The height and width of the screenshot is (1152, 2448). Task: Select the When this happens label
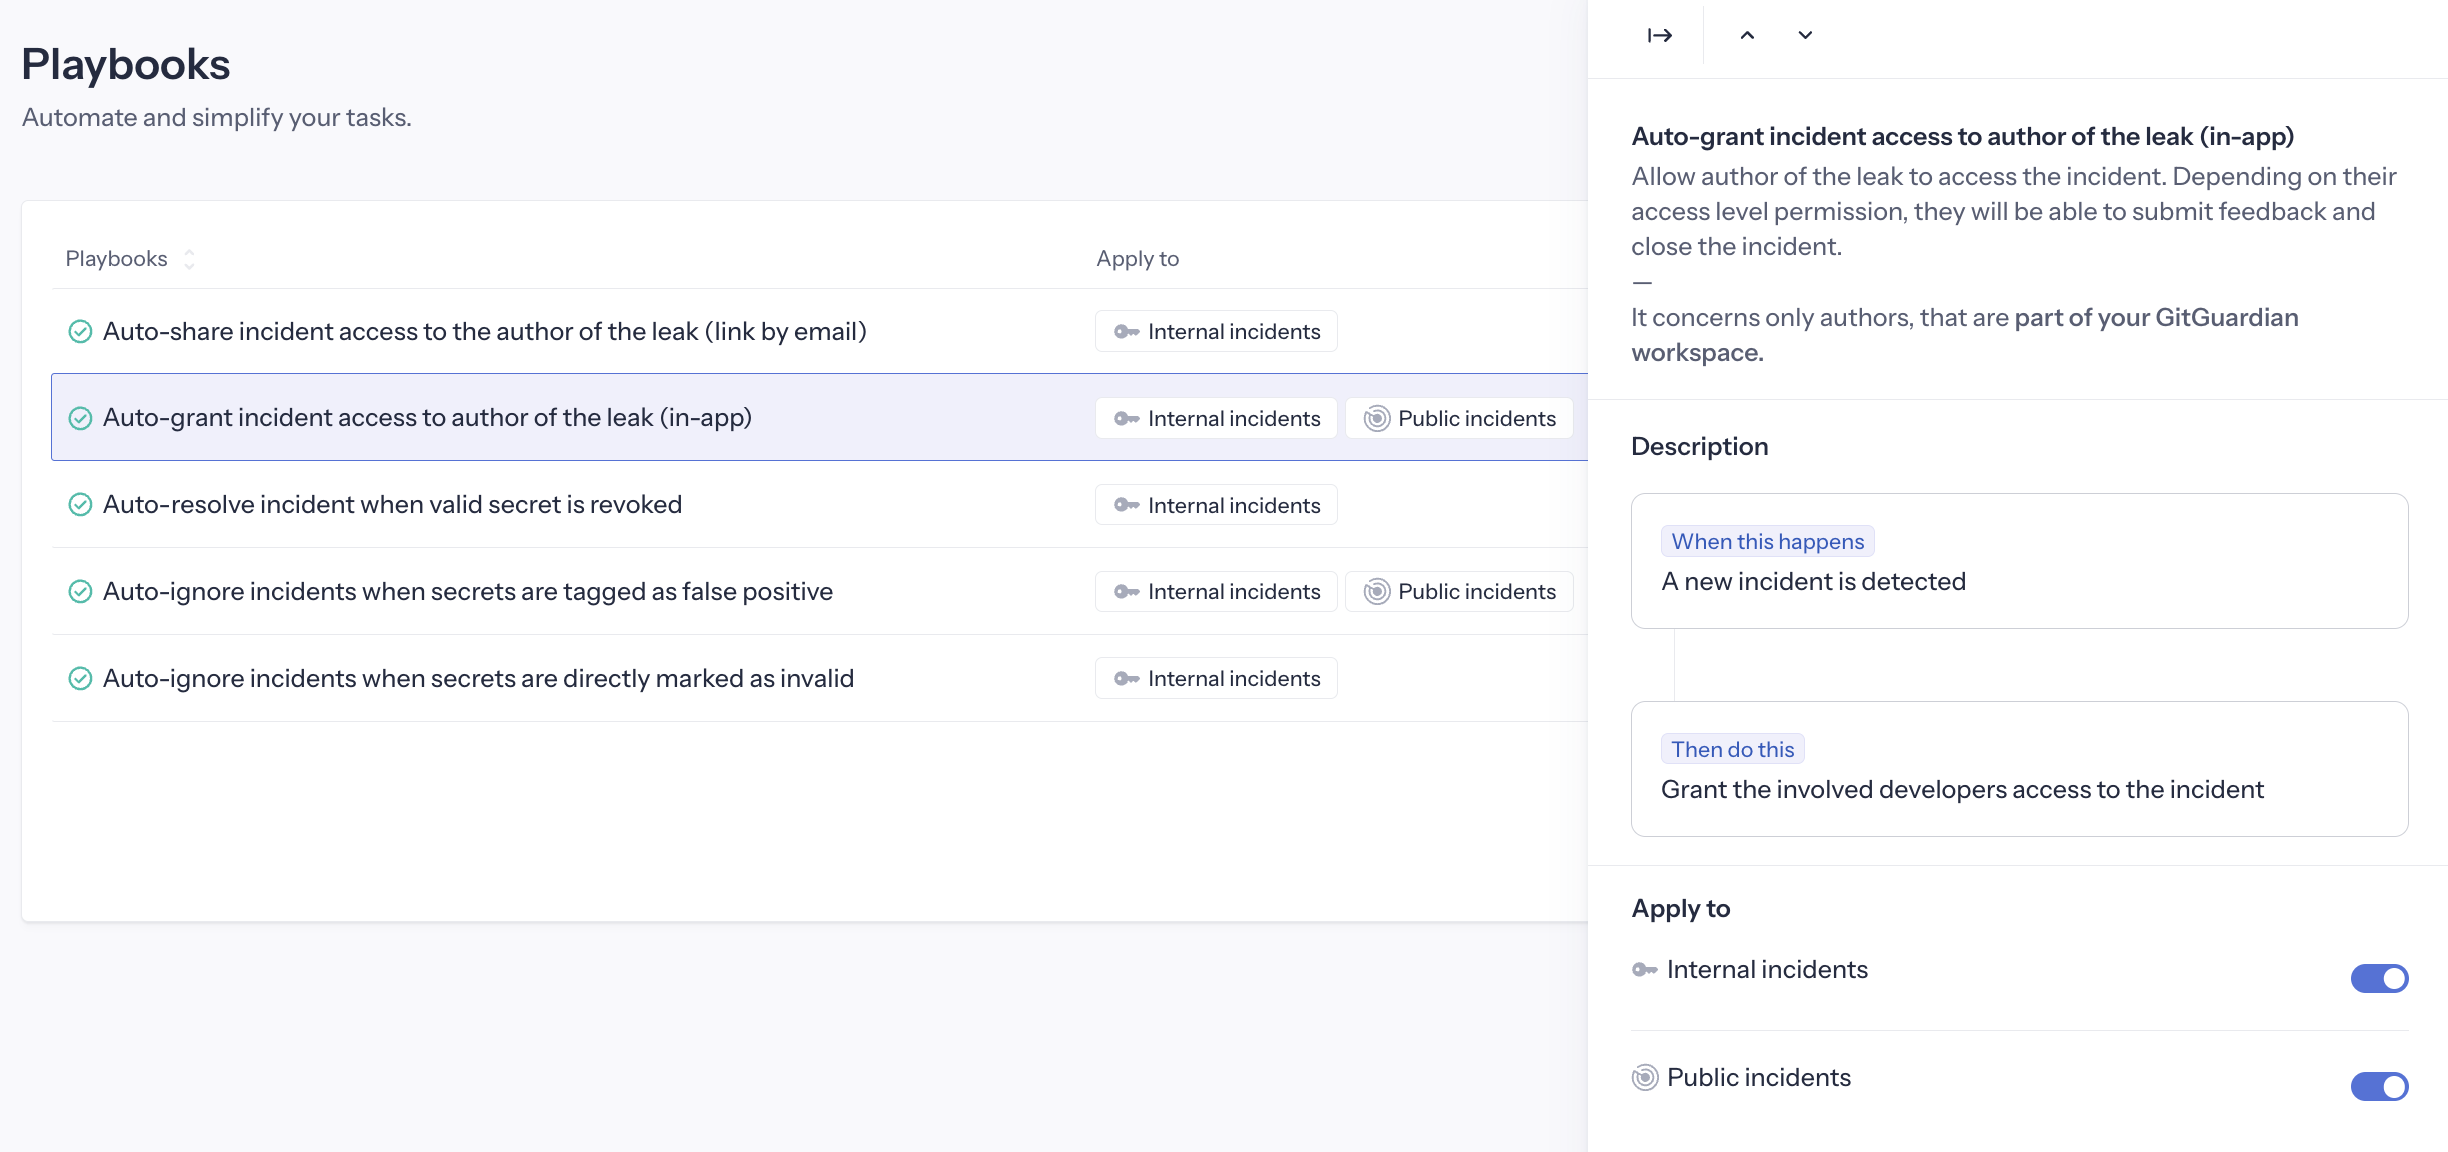tap(1767, 541)
